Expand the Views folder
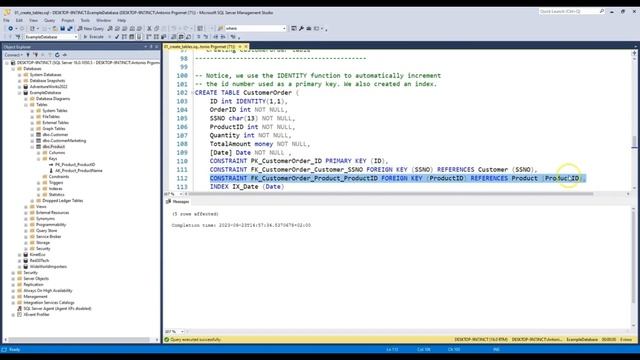640x360 pixels. click(26, 207)
